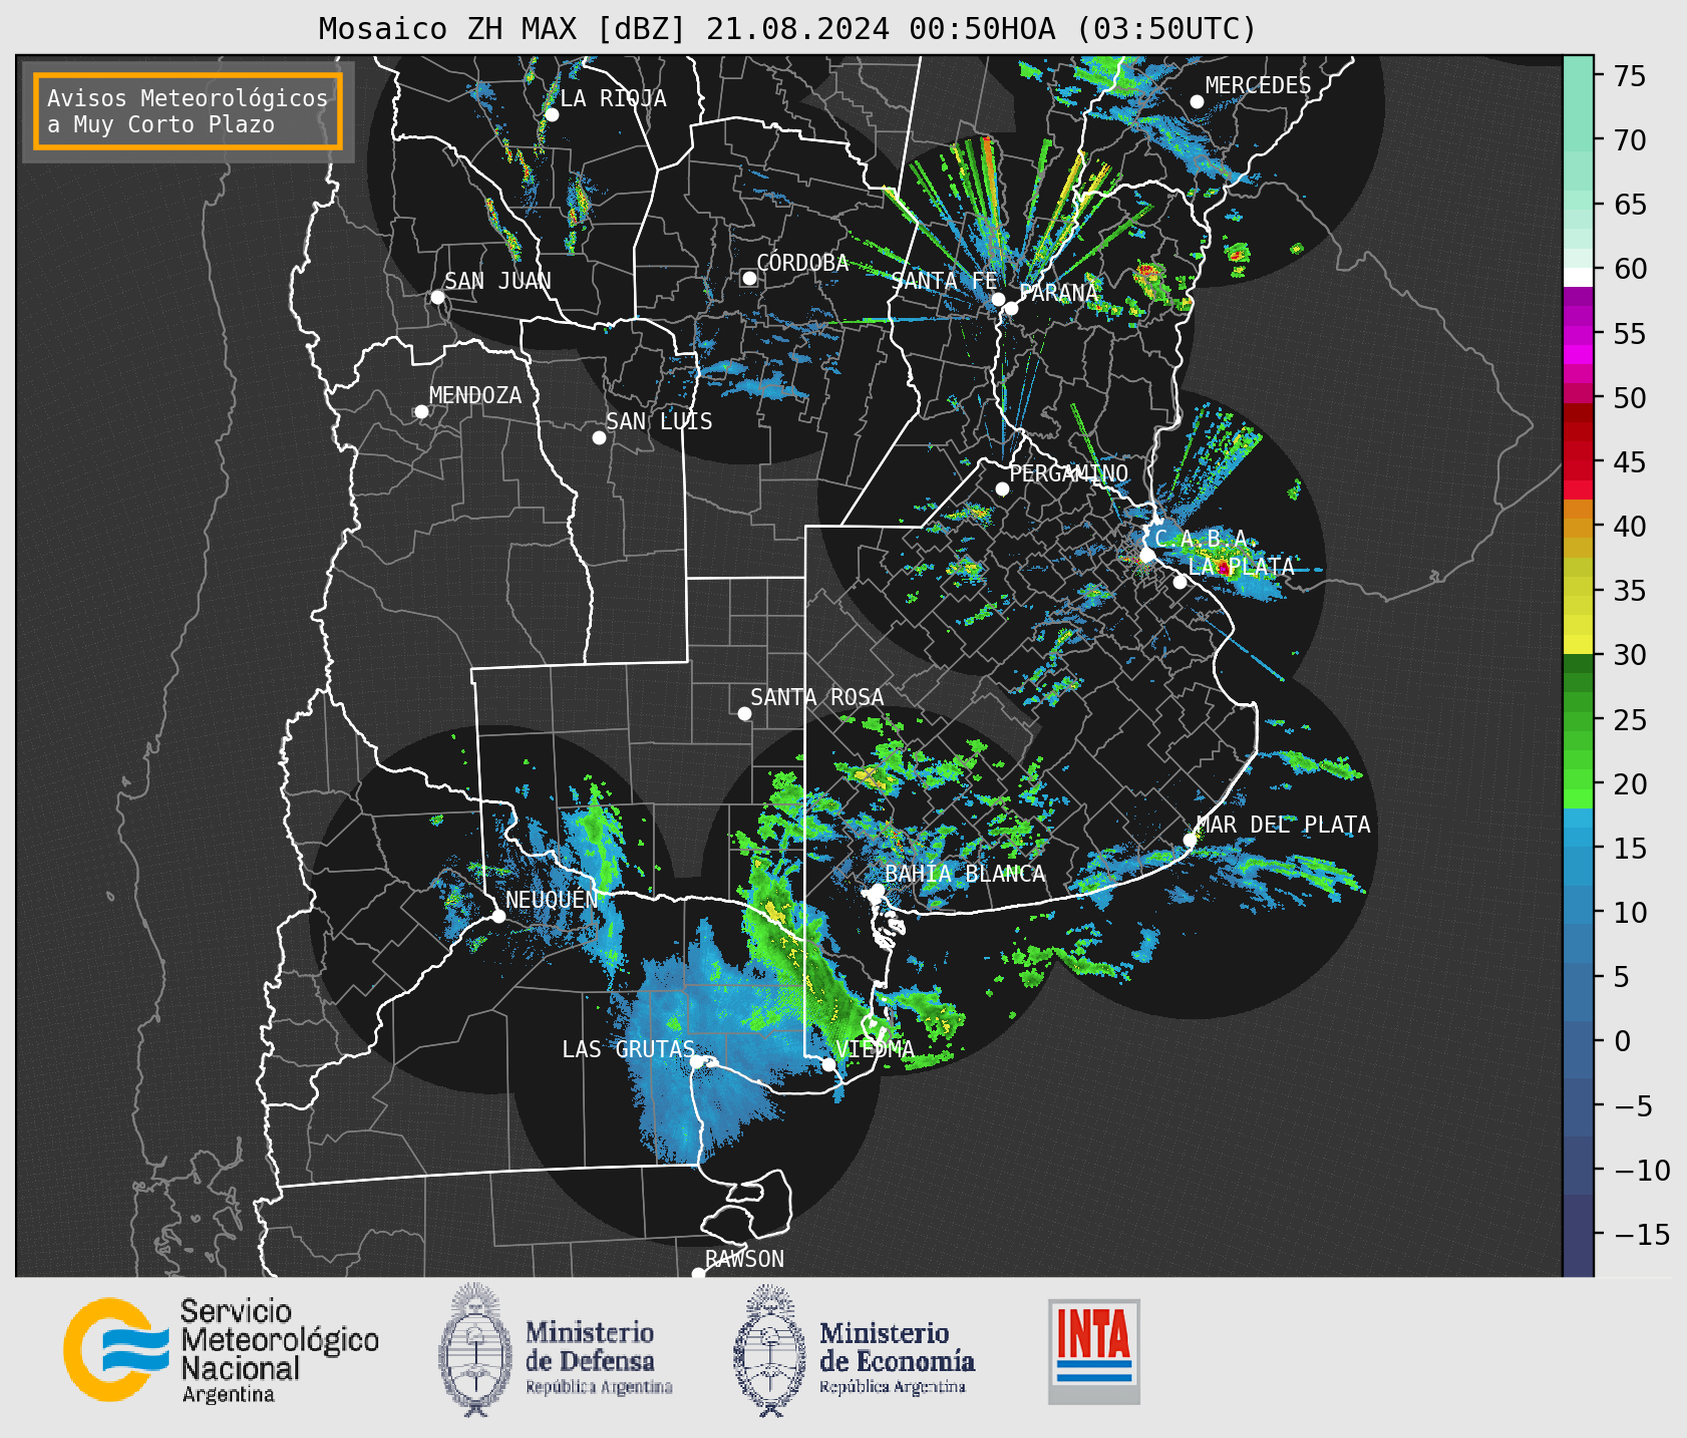
Task: Click the INTA logo
Action: pyautogui.click(x=1094, y=1351)
